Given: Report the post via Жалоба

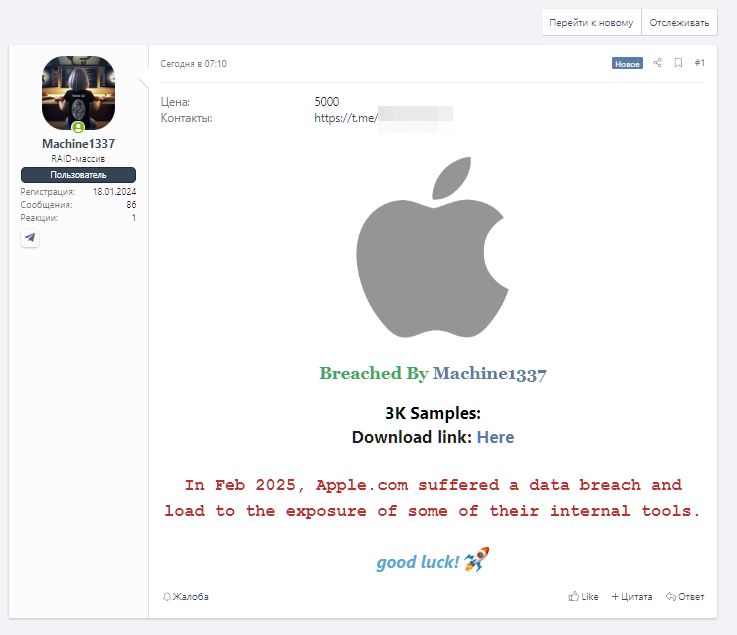Looking at the screenshot, I should tap(186, 597).
